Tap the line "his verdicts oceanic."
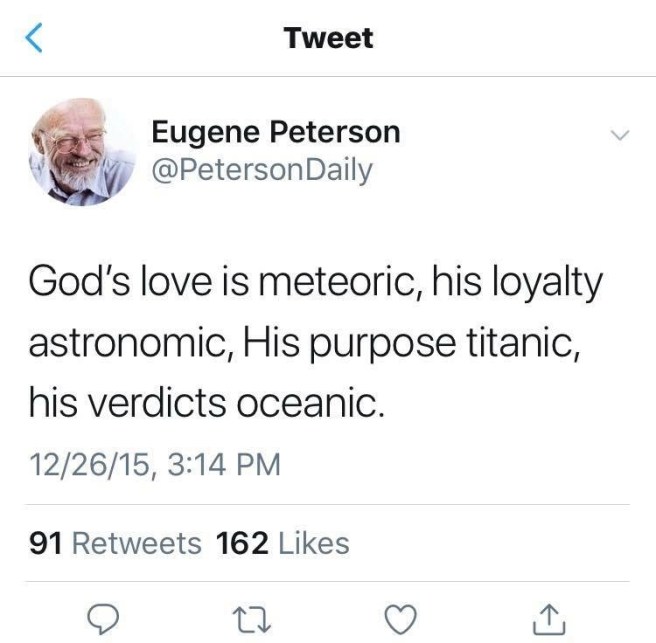The width and height of the screenshot is (656, 643). (206, 403)
